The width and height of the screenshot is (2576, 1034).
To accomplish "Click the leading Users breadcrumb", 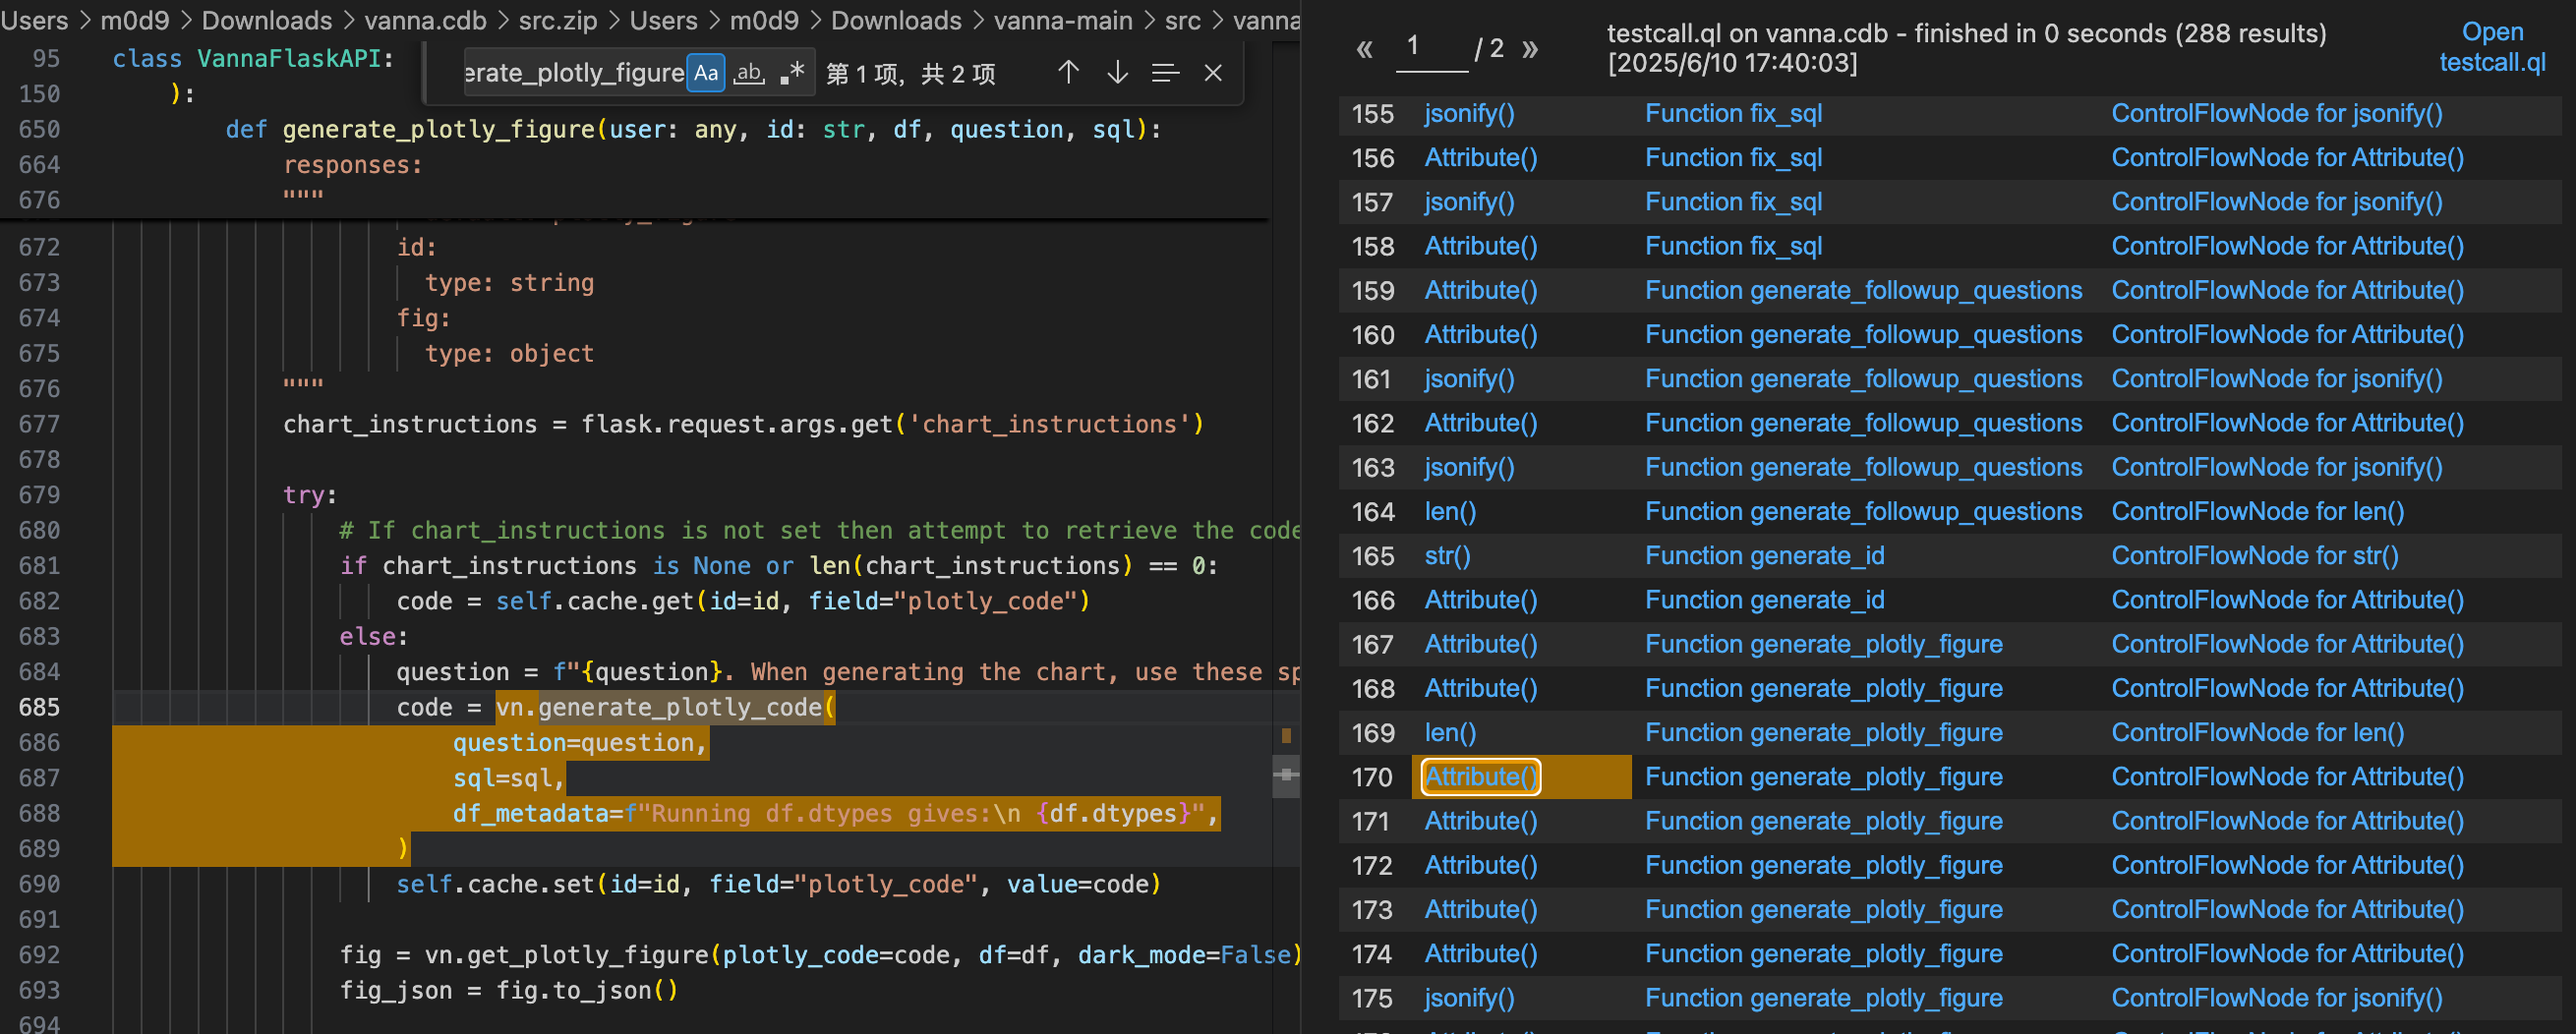I will (34, 20).
